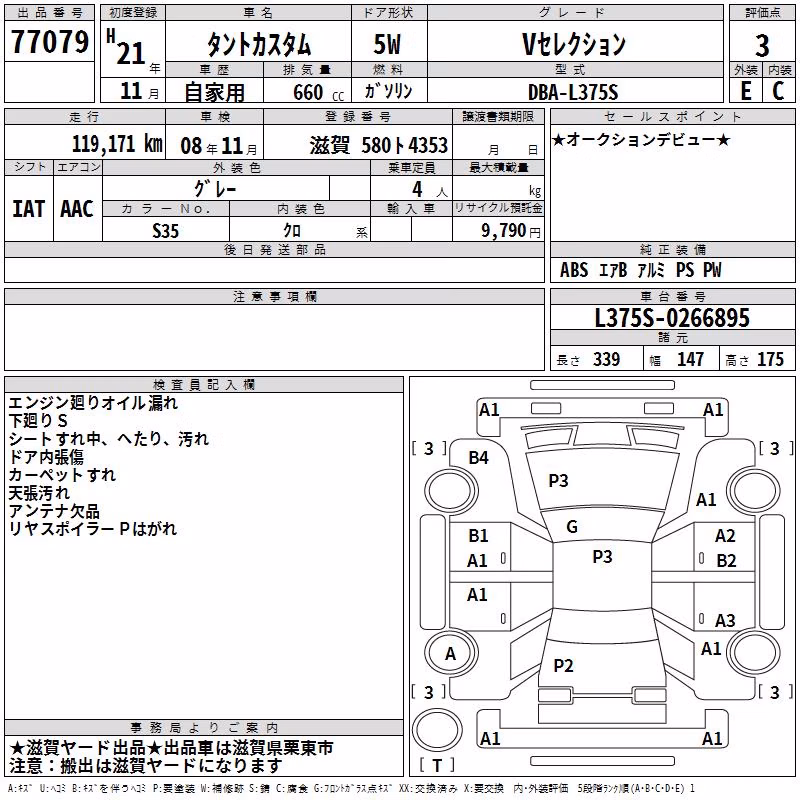Select the model code DBA-L375S

[x=573, y=92]
